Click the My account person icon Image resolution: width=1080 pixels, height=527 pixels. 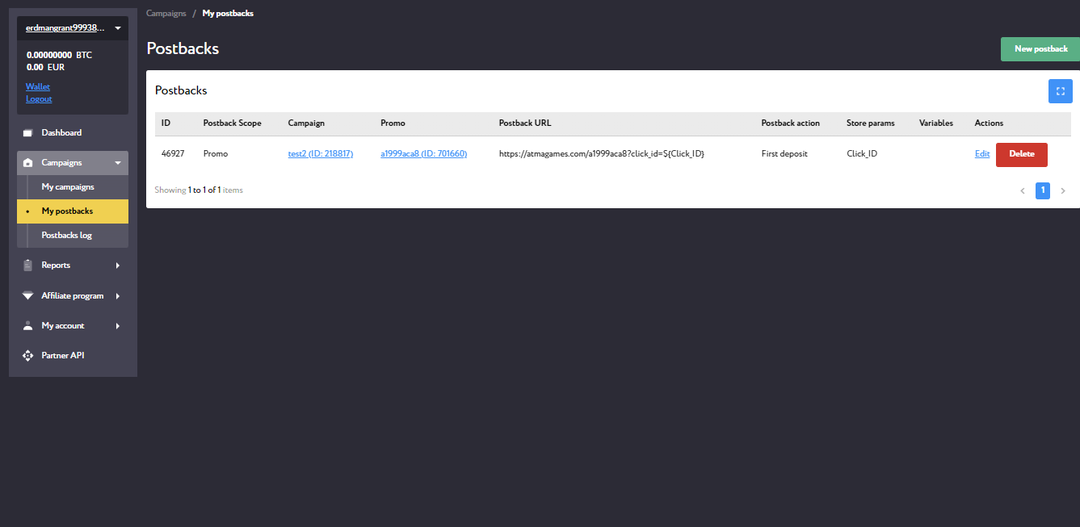pos(28,326)
